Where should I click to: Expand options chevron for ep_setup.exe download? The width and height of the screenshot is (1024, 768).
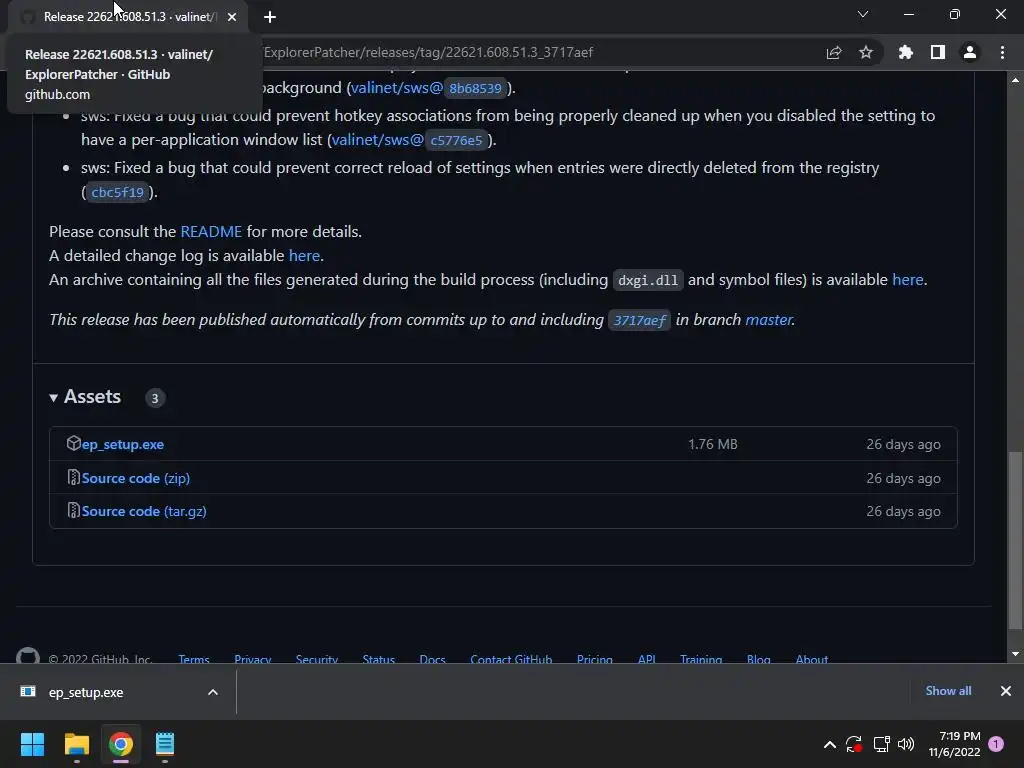coord(213,692)
